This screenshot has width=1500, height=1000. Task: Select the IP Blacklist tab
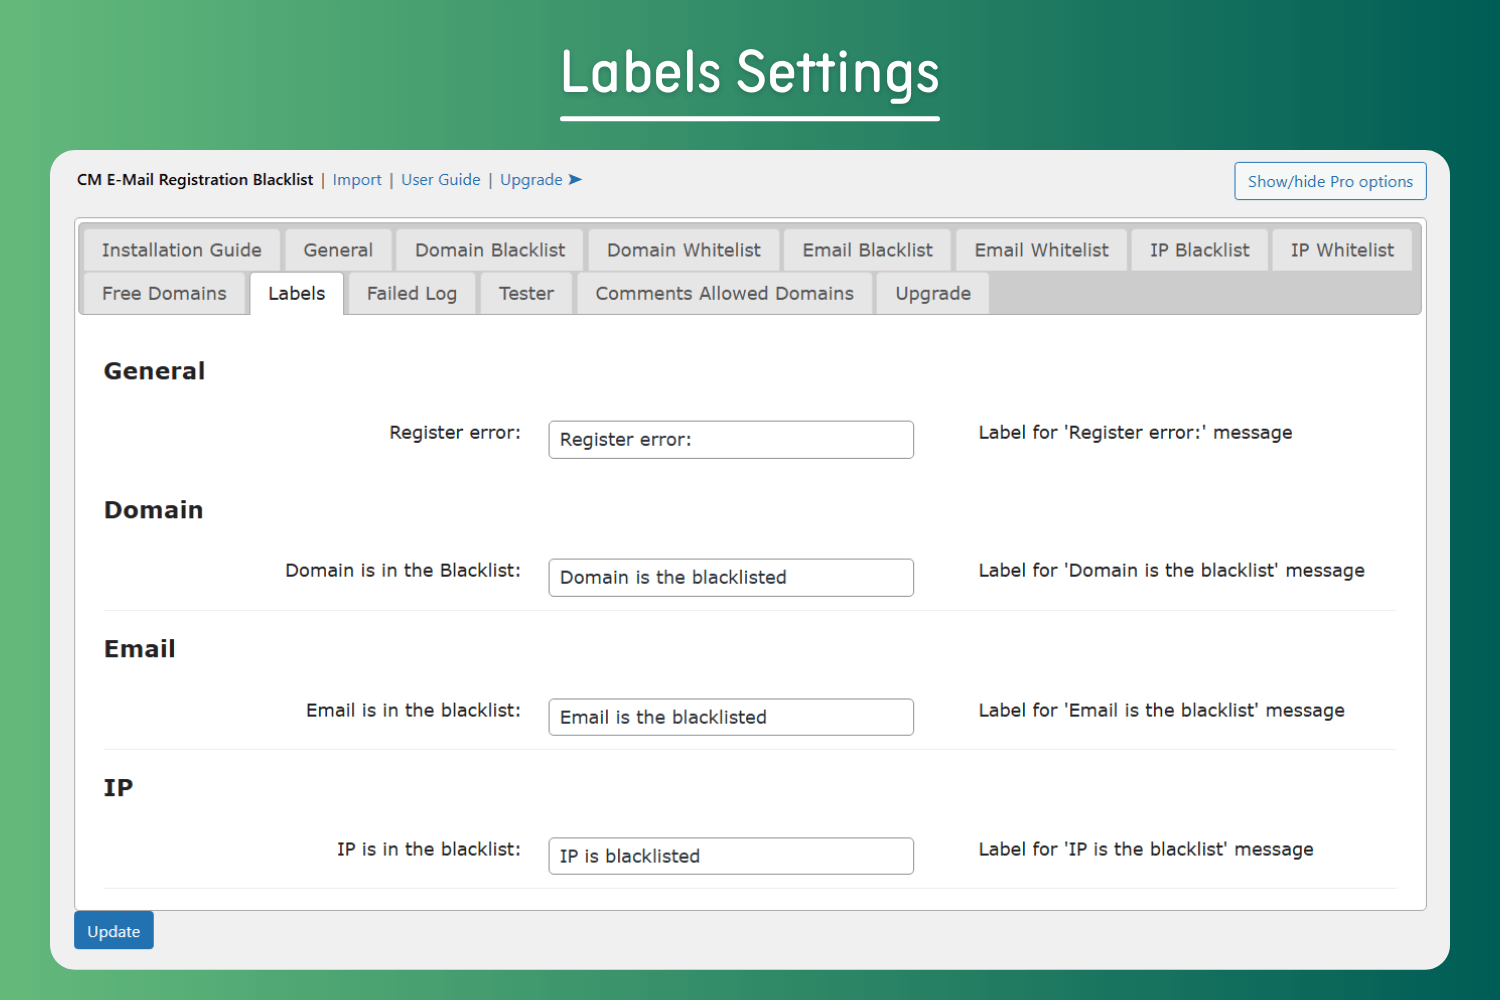pos(1199,250)
